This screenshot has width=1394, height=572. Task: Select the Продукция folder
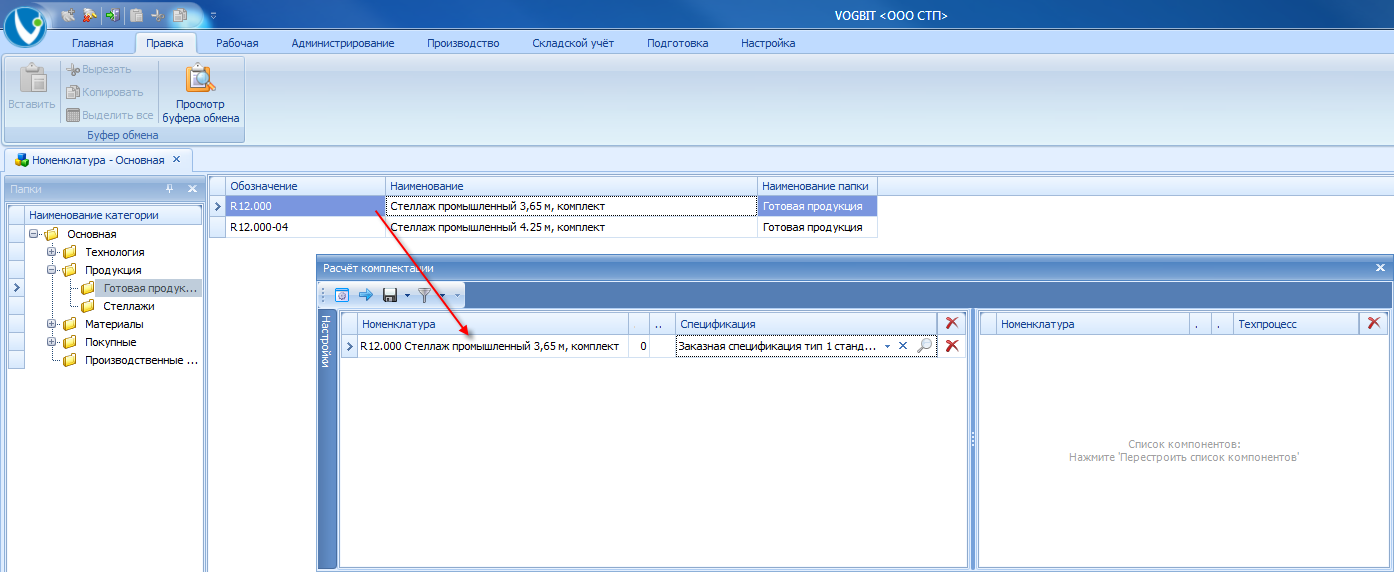coord(113,270)
